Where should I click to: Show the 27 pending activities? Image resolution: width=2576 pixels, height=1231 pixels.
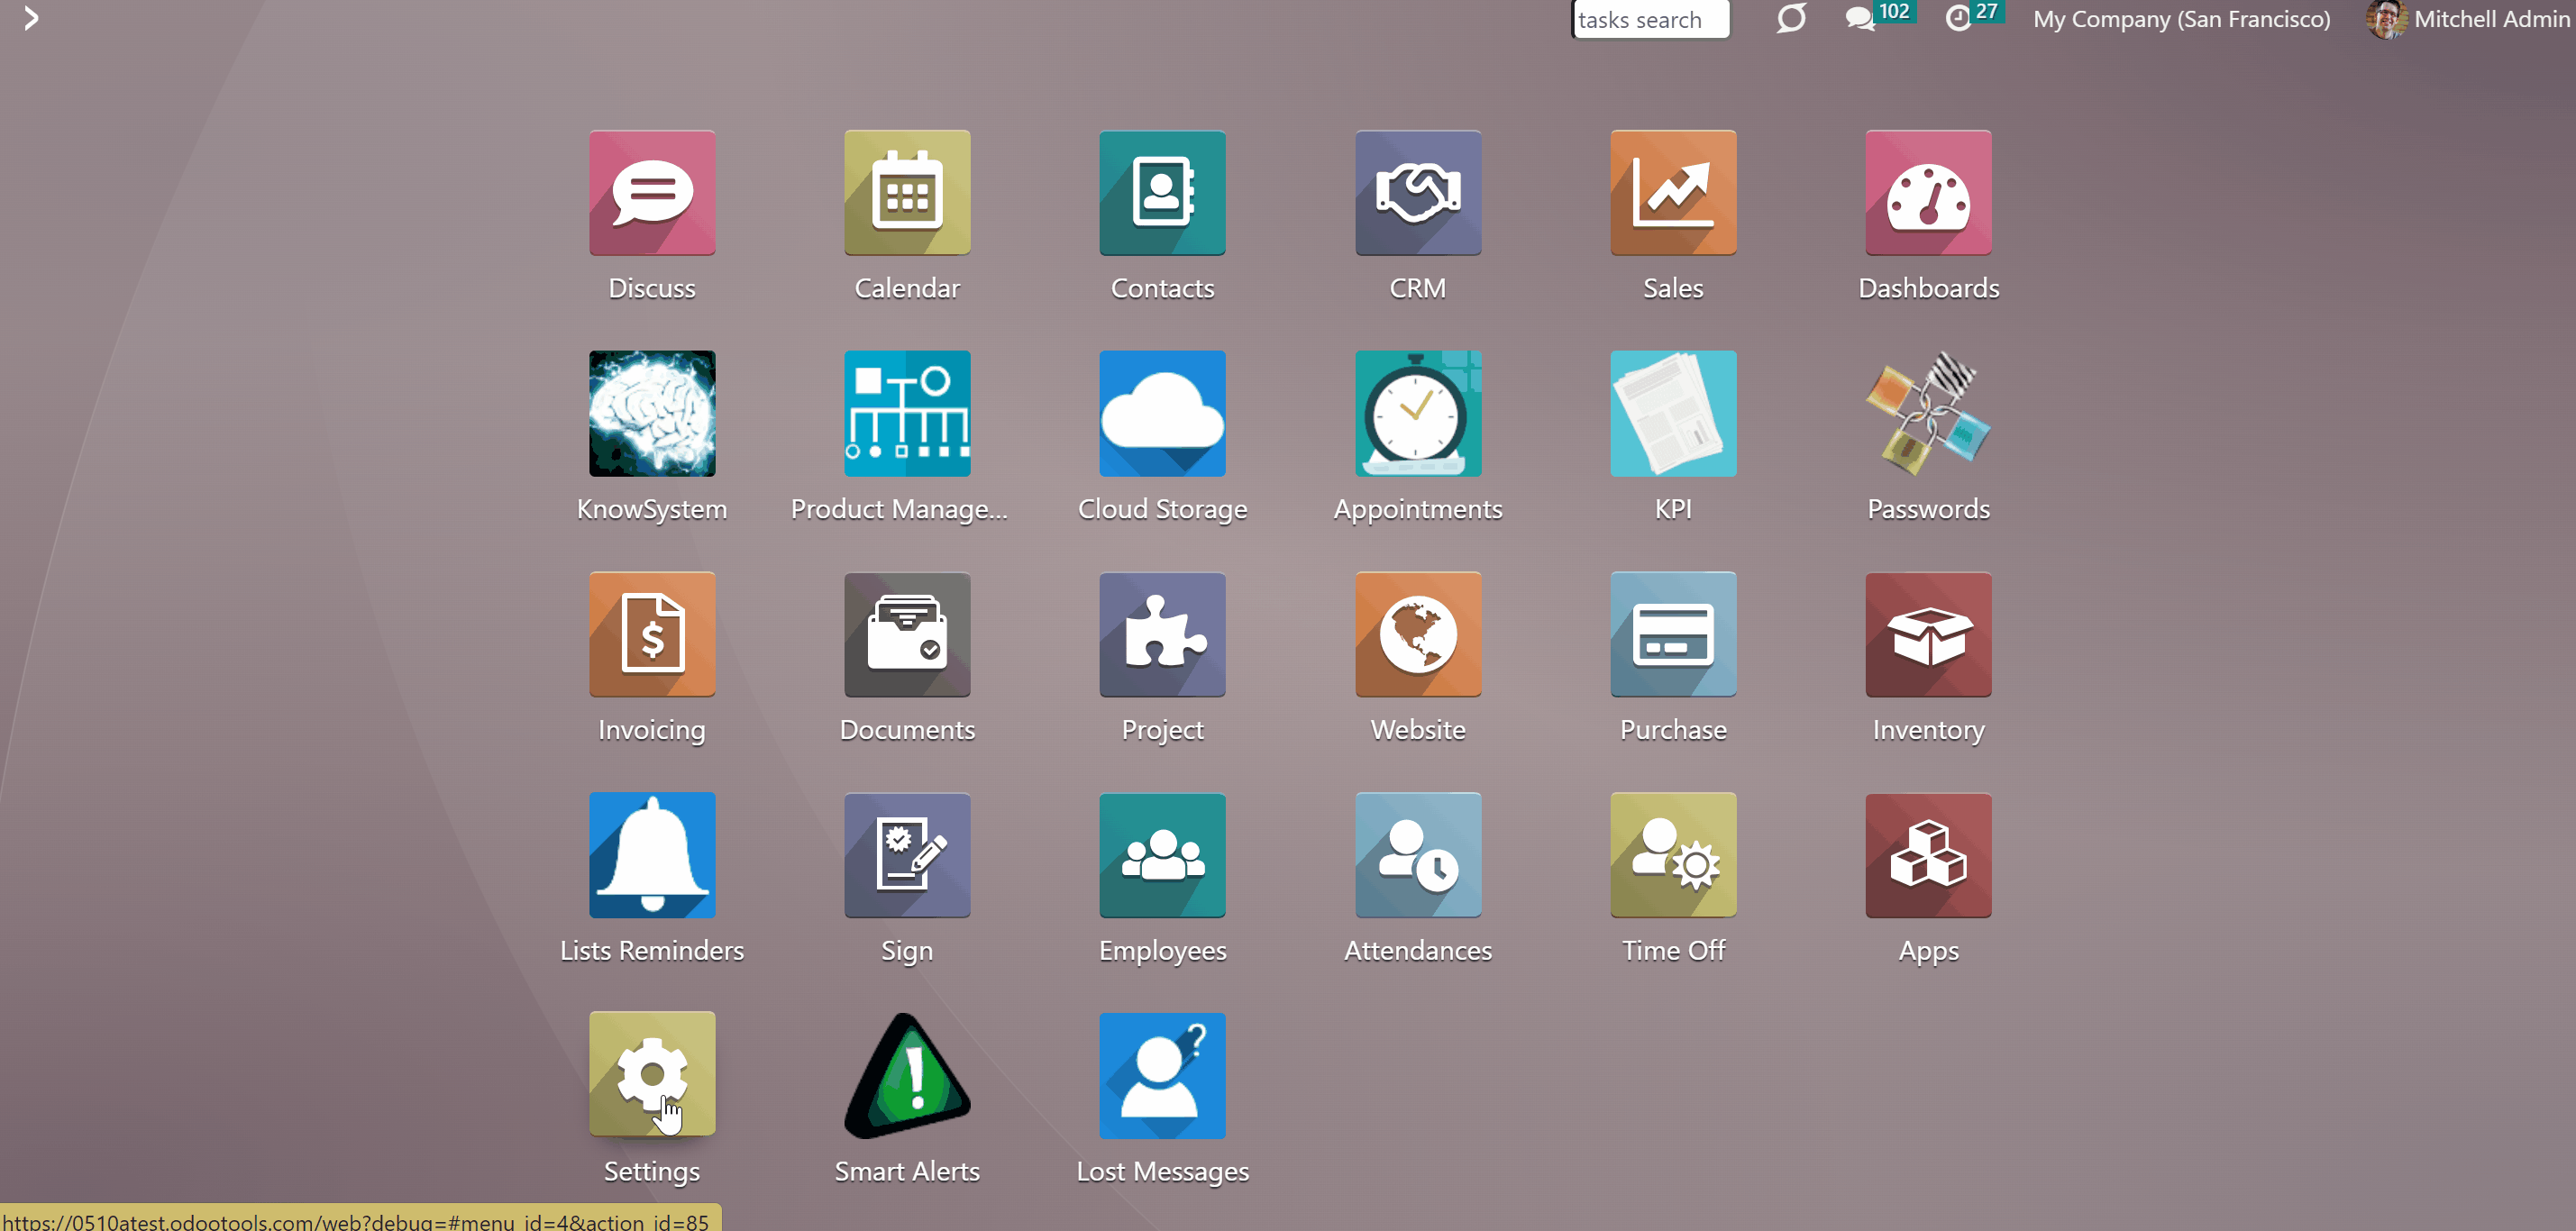click(x=1973, y=17)
